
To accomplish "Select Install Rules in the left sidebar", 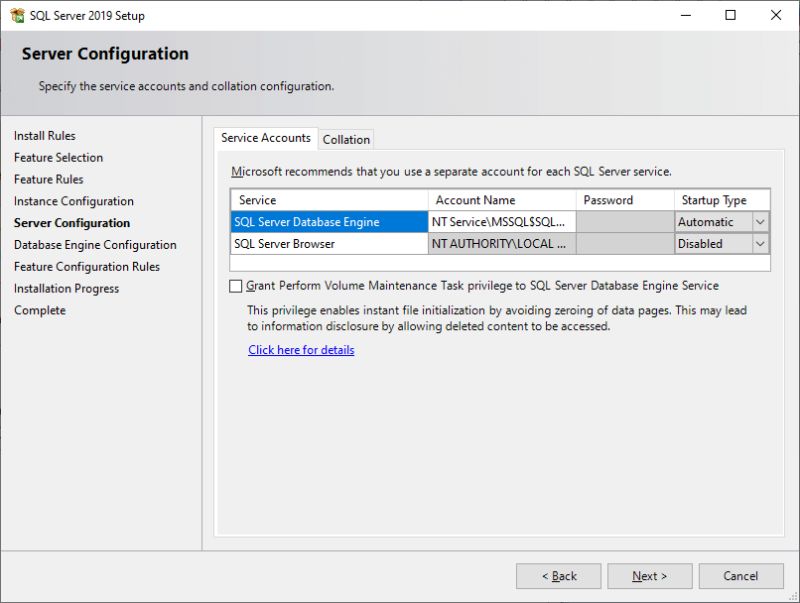I will (47, 135).
